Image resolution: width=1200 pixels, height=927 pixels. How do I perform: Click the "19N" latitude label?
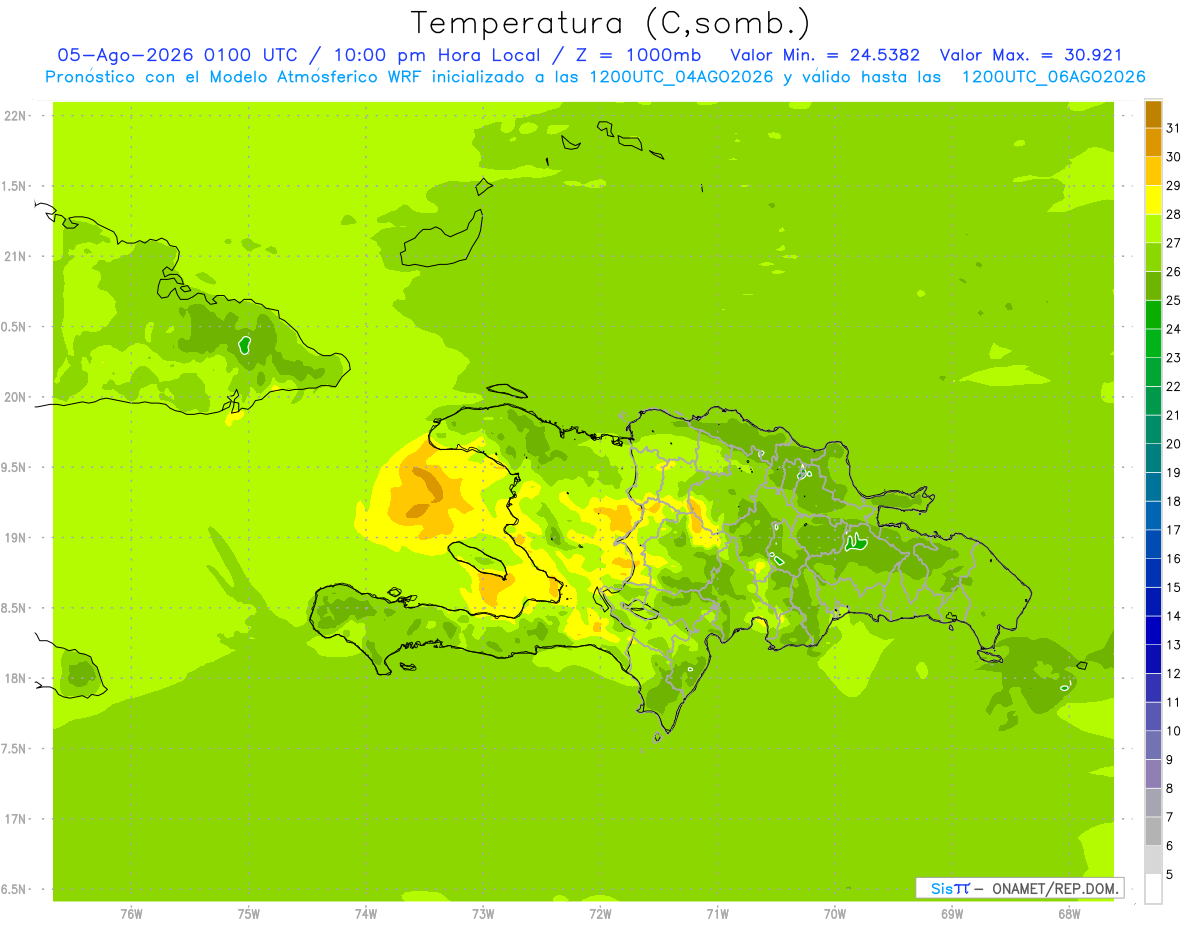16,537
